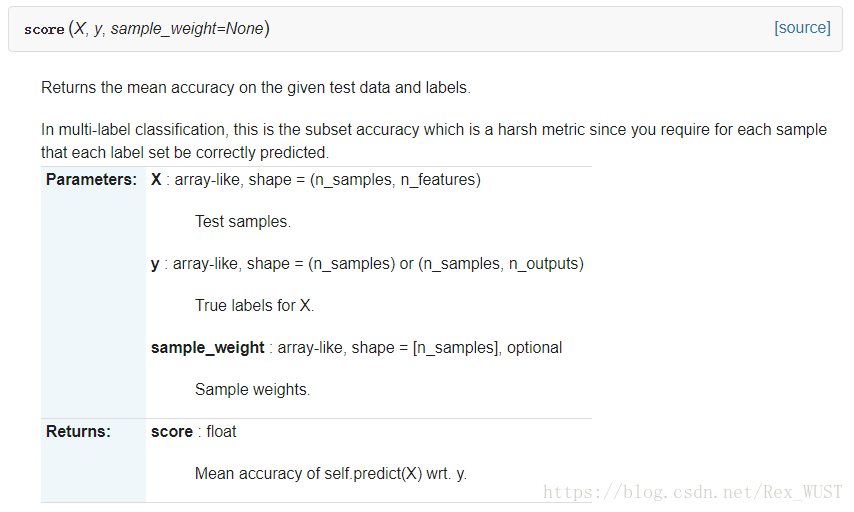854x512 pixels.
Task: Click the 'Returns the mean accuracy' sentence
Action: tap(255, 88)
